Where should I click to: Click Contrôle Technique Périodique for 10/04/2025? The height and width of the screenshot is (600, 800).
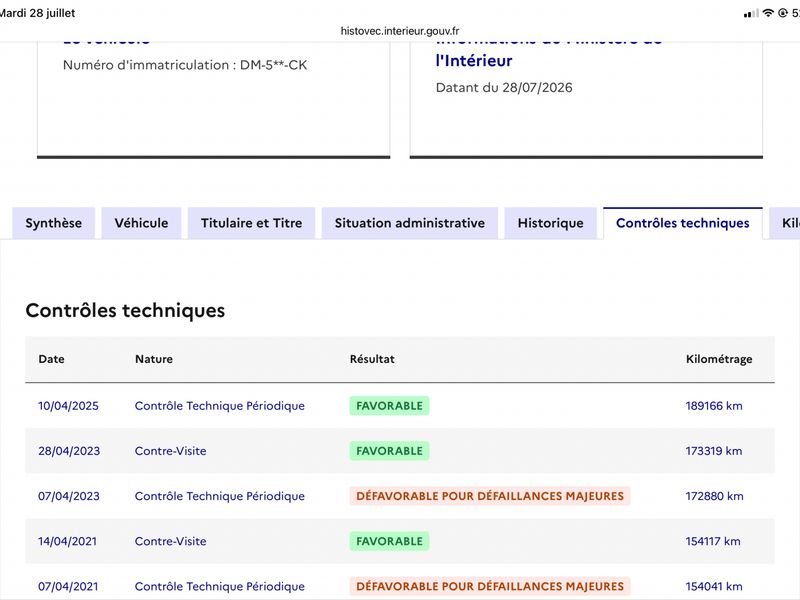(x=219, y=406)
